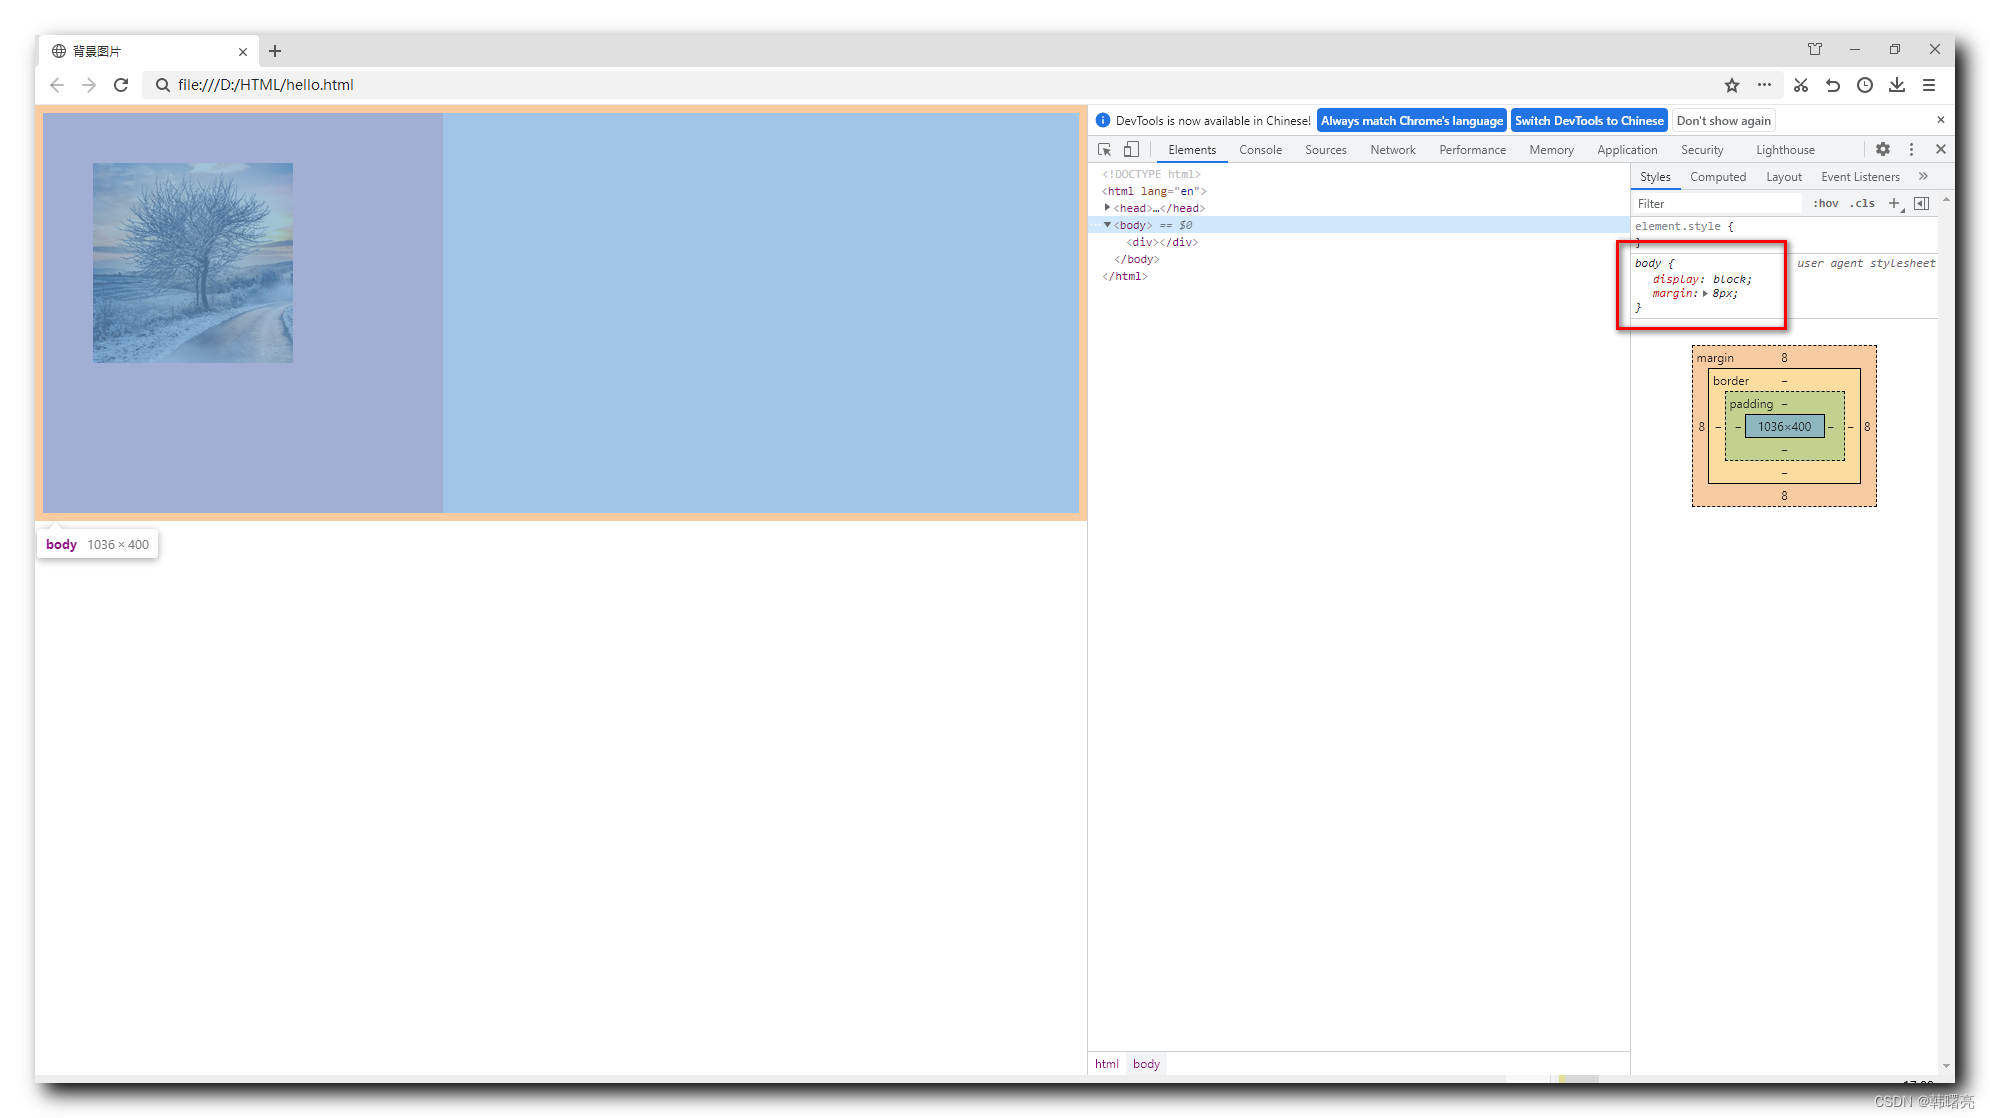Toggle computed styles sidebar icon
1990x1118 pixels.
[1921, 203]
